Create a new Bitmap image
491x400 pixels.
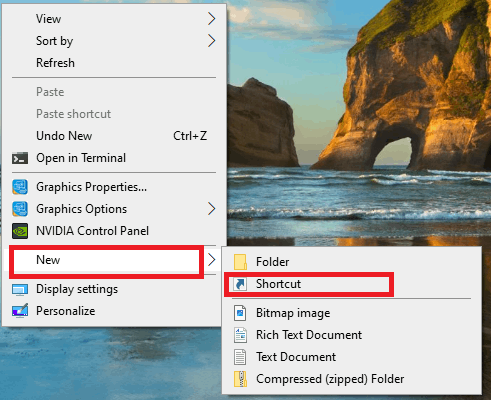click(x=352, y=313)
